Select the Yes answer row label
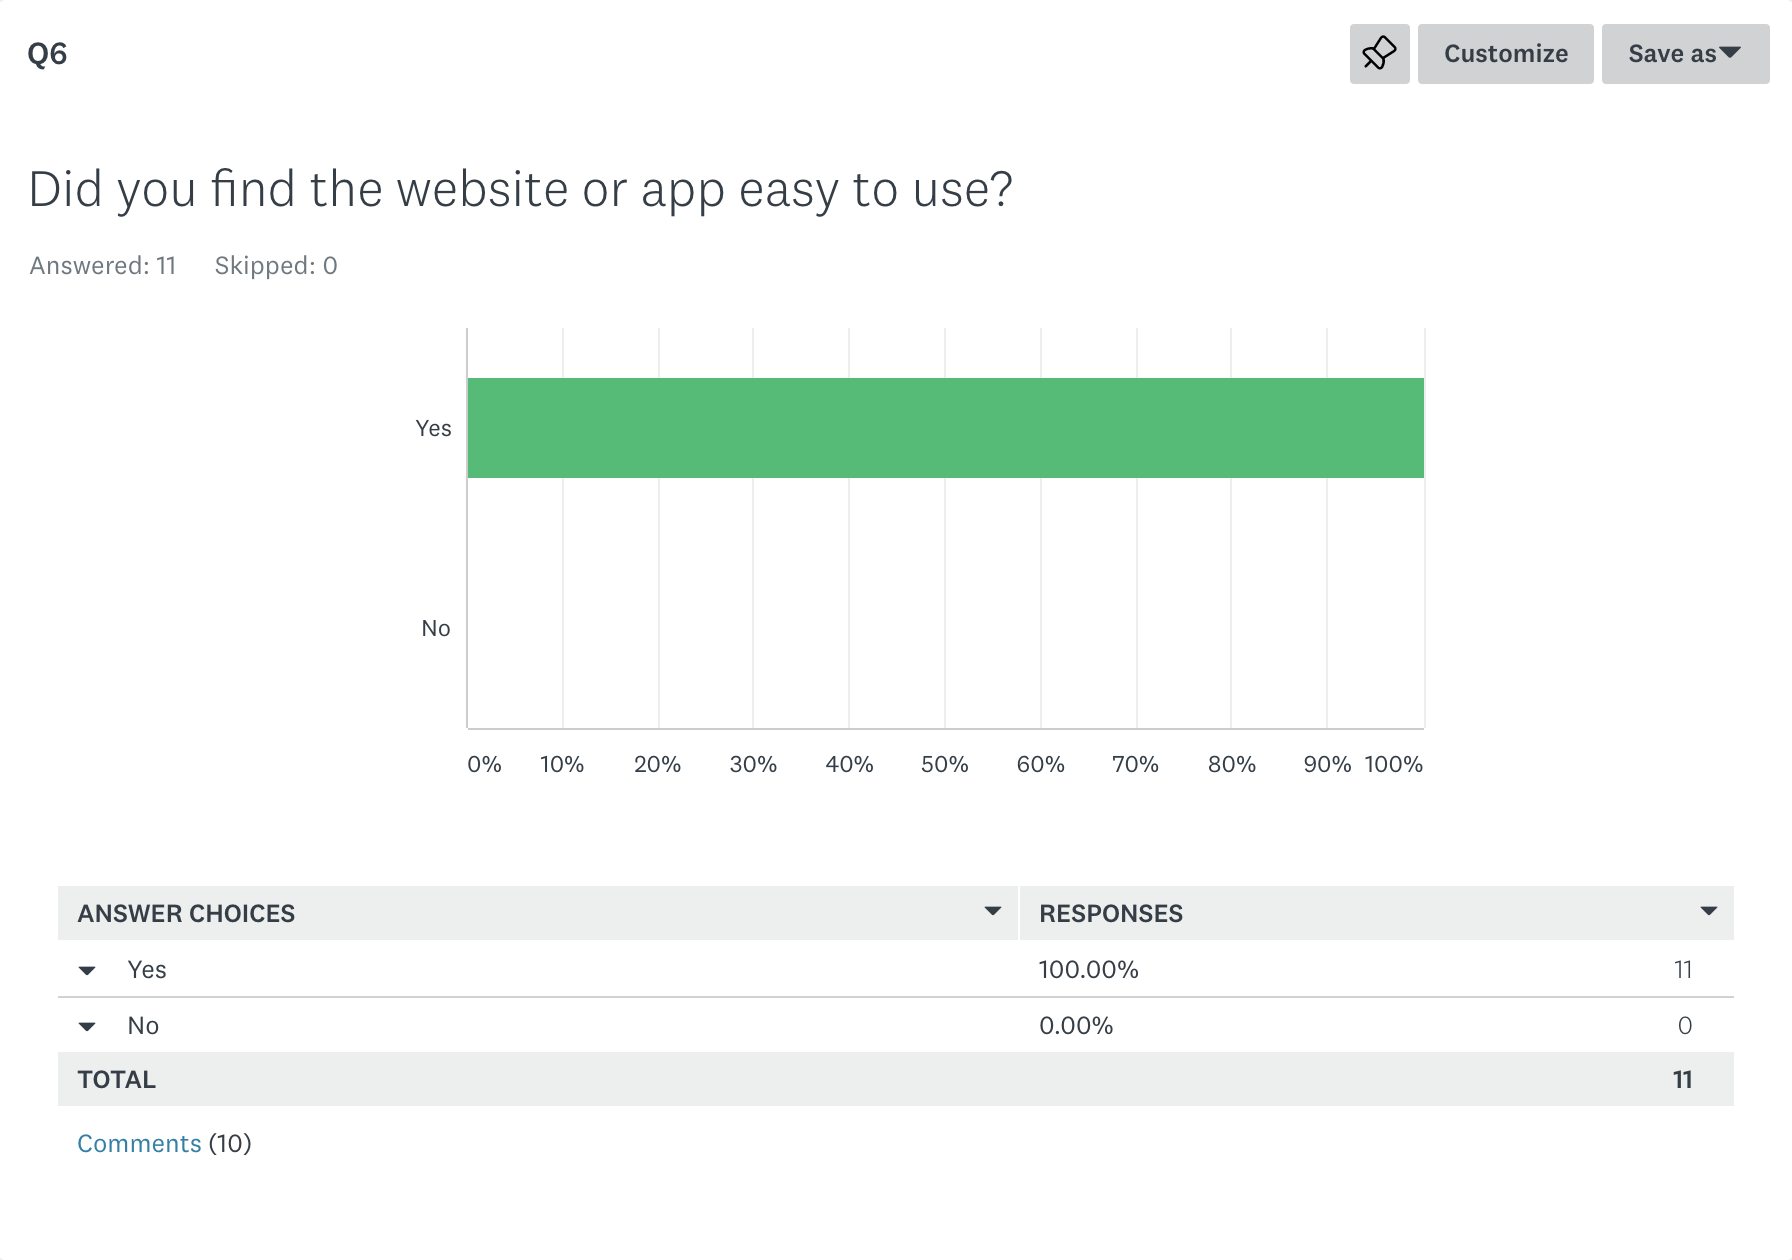This screenshot has width=1792, height=1260. (x=147, y=970)
